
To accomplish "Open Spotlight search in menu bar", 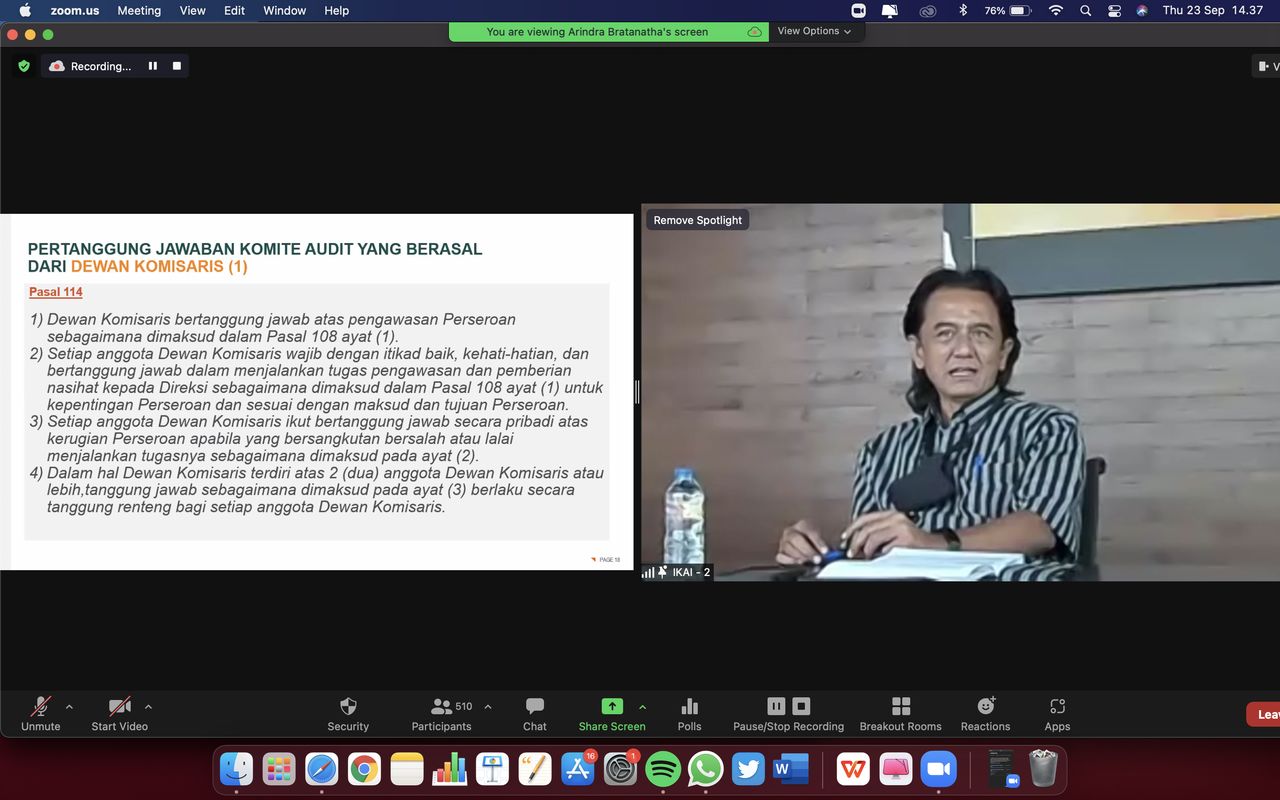I will point(1086,10).
